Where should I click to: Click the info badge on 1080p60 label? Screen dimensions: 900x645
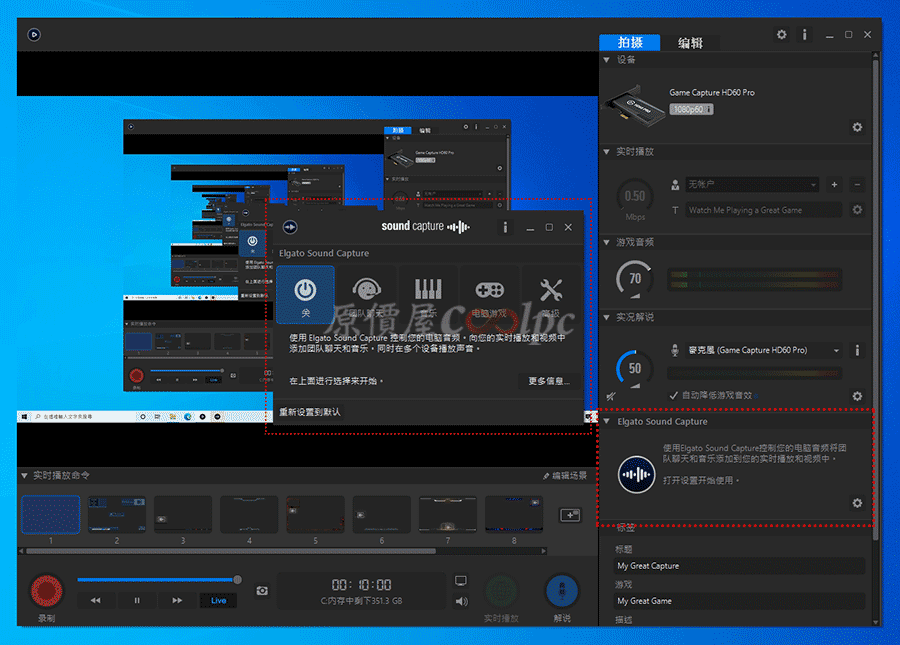[709, 109]
